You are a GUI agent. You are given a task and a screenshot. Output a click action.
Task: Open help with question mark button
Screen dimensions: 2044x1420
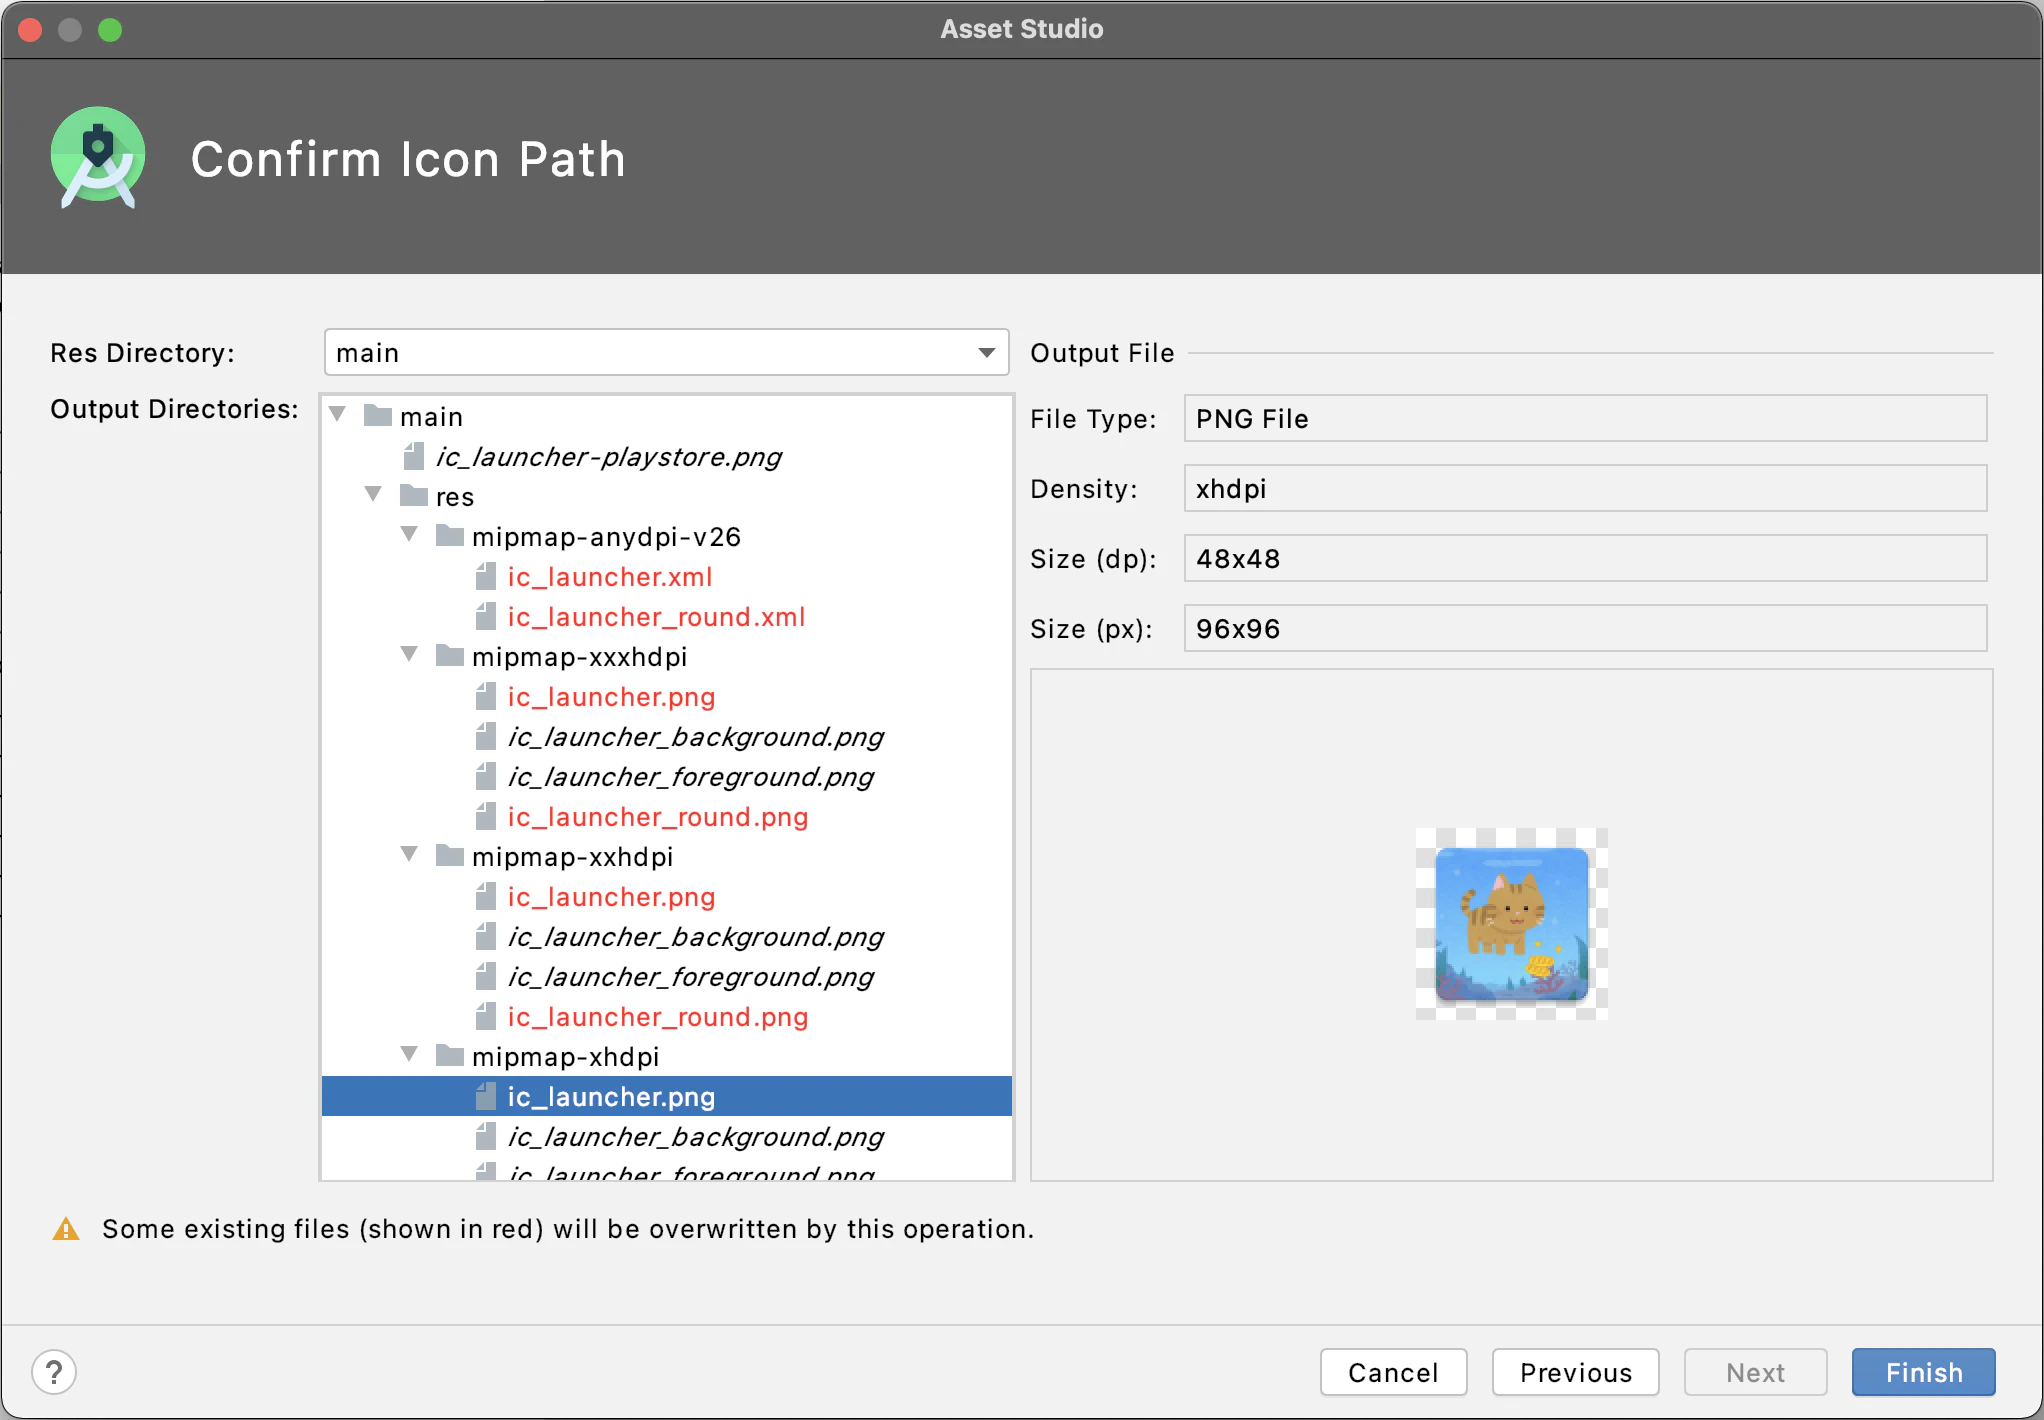click(x=54, y=1372)
